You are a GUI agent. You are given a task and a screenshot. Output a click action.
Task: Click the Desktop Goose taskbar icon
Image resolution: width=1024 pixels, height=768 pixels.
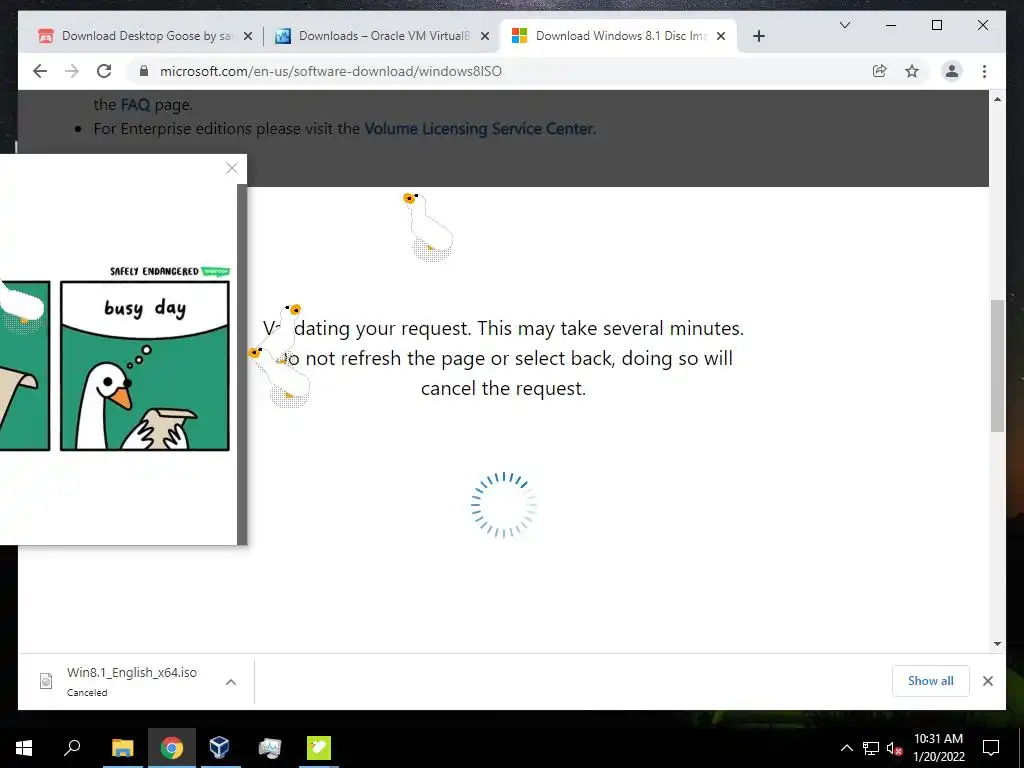click(x=319, y=748)
